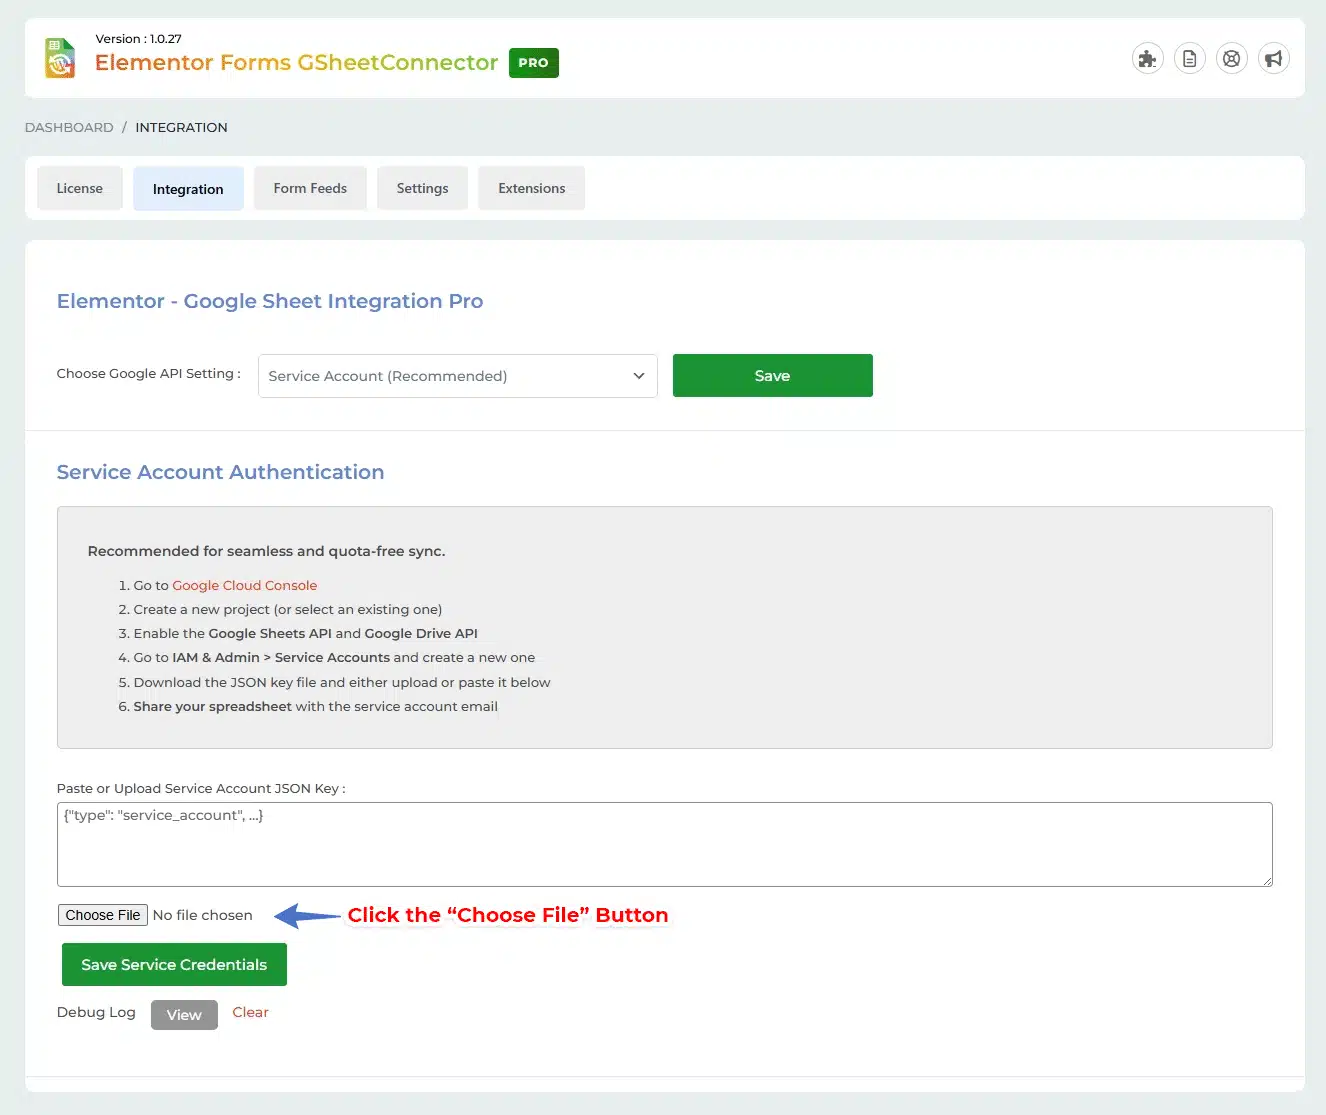Open the documentation page icon
This screenshot has height=1115, width=1326.
coord(1189,59)
